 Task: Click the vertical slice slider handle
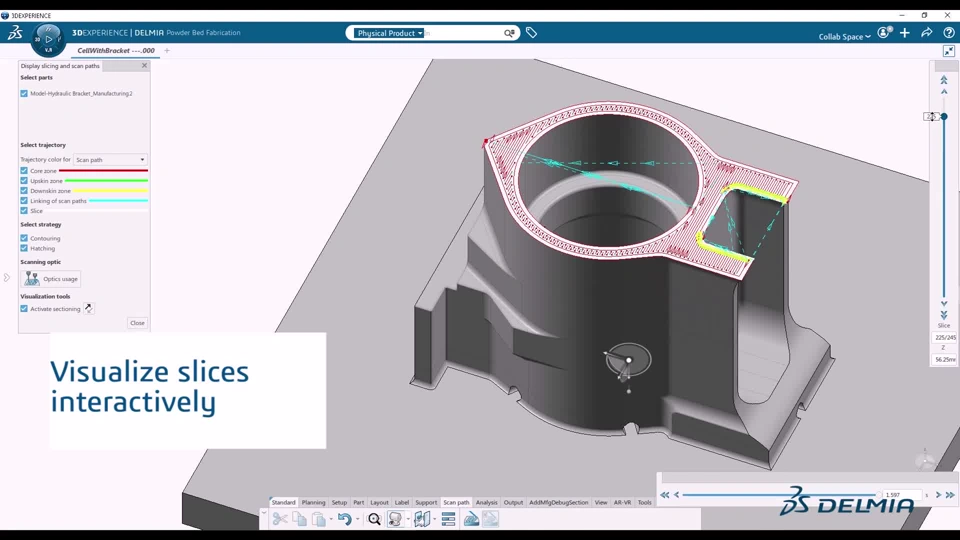tap(944, 116)
